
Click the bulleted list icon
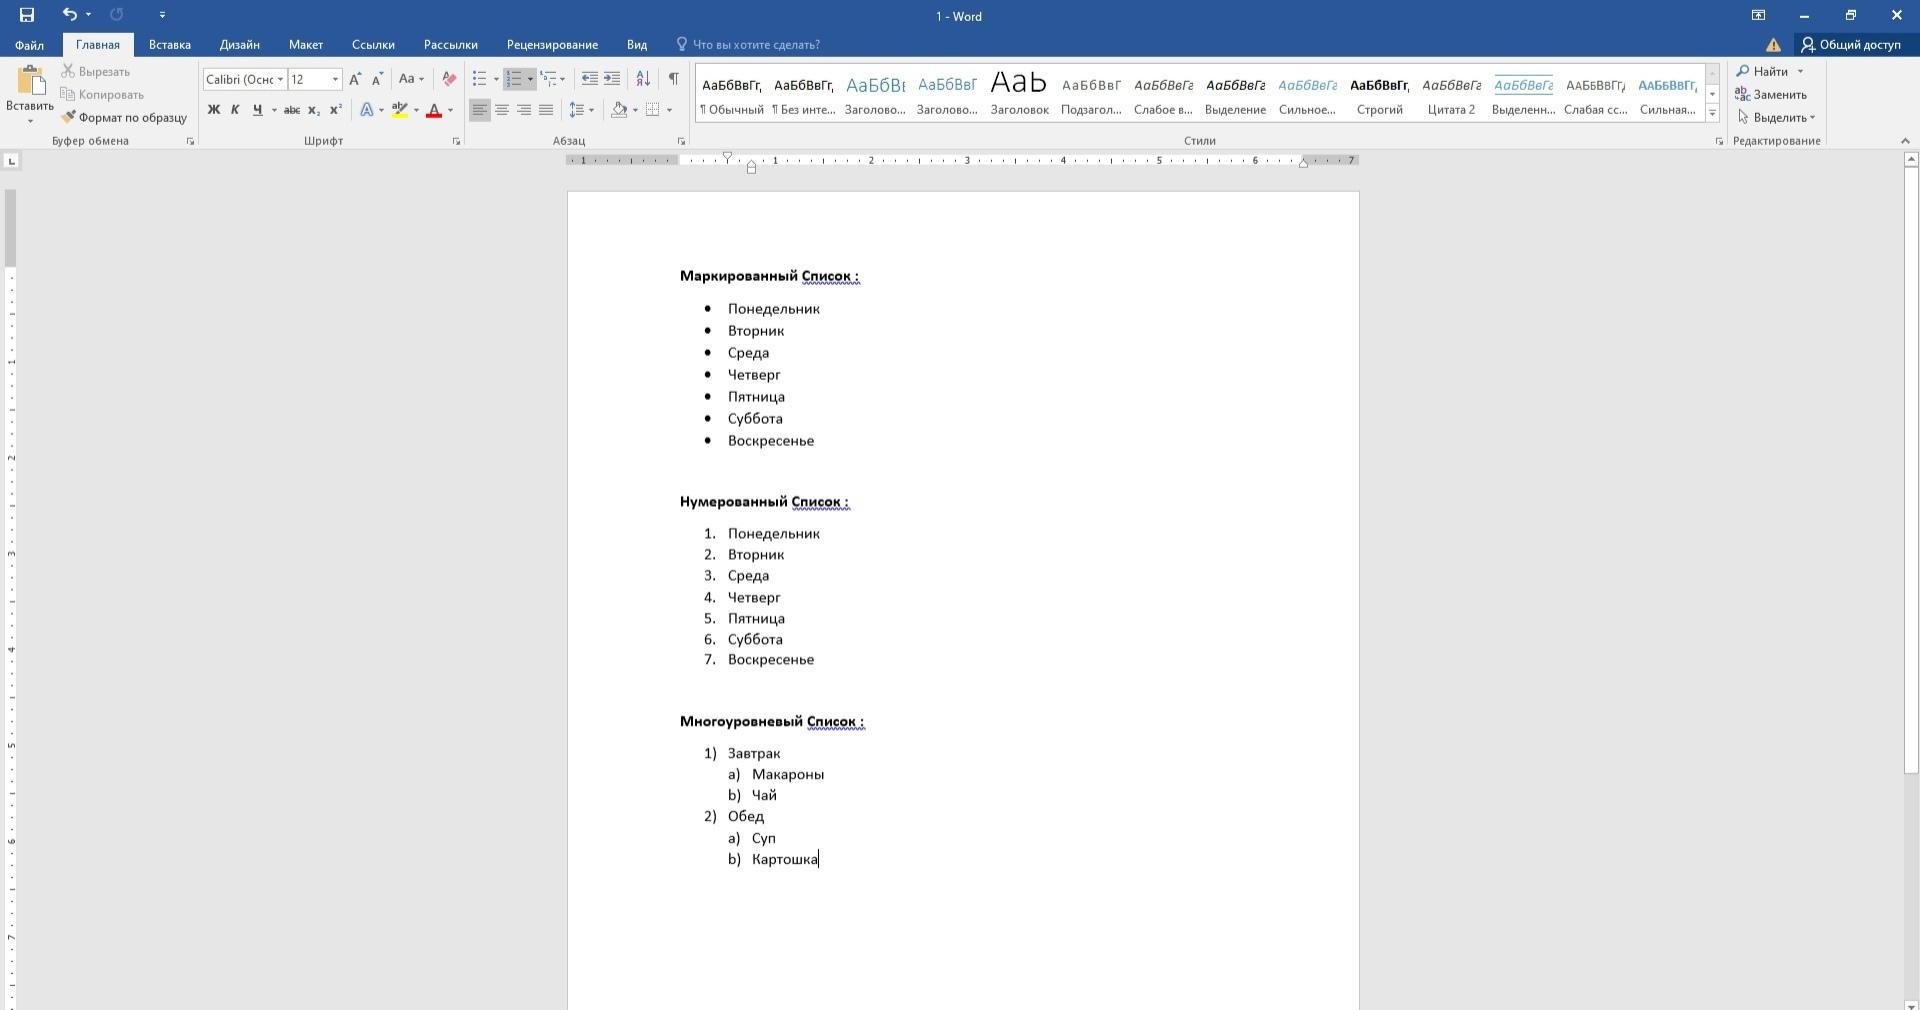tap(480, 79)
